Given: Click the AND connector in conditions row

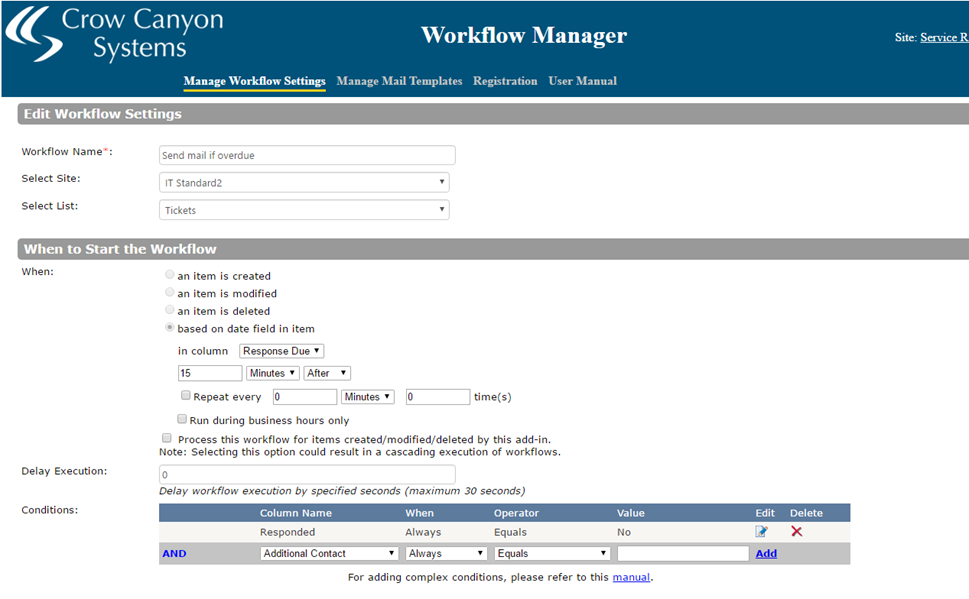Looking at the screenshot, I should pos(174,553).
